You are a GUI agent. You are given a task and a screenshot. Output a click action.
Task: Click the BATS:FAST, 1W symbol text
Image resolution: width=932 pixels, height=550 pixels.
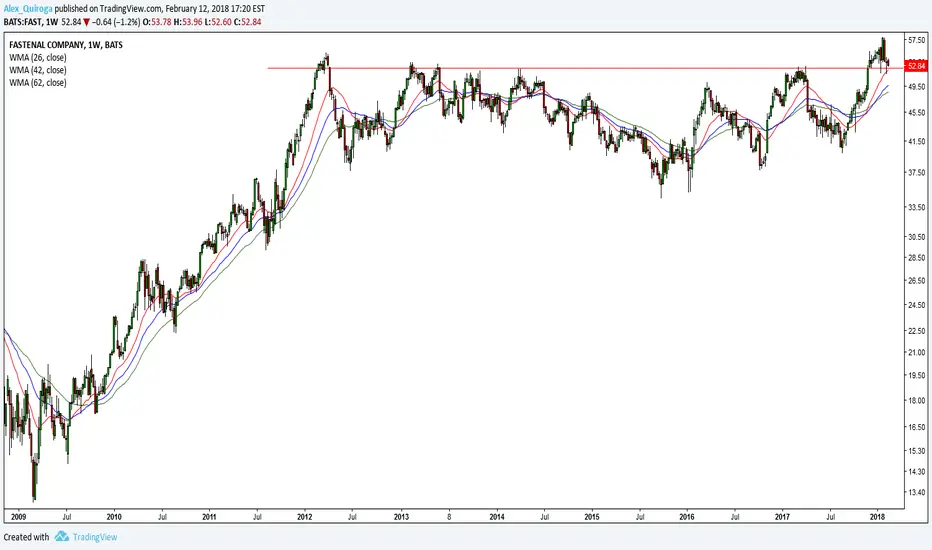tap(31, 22)
